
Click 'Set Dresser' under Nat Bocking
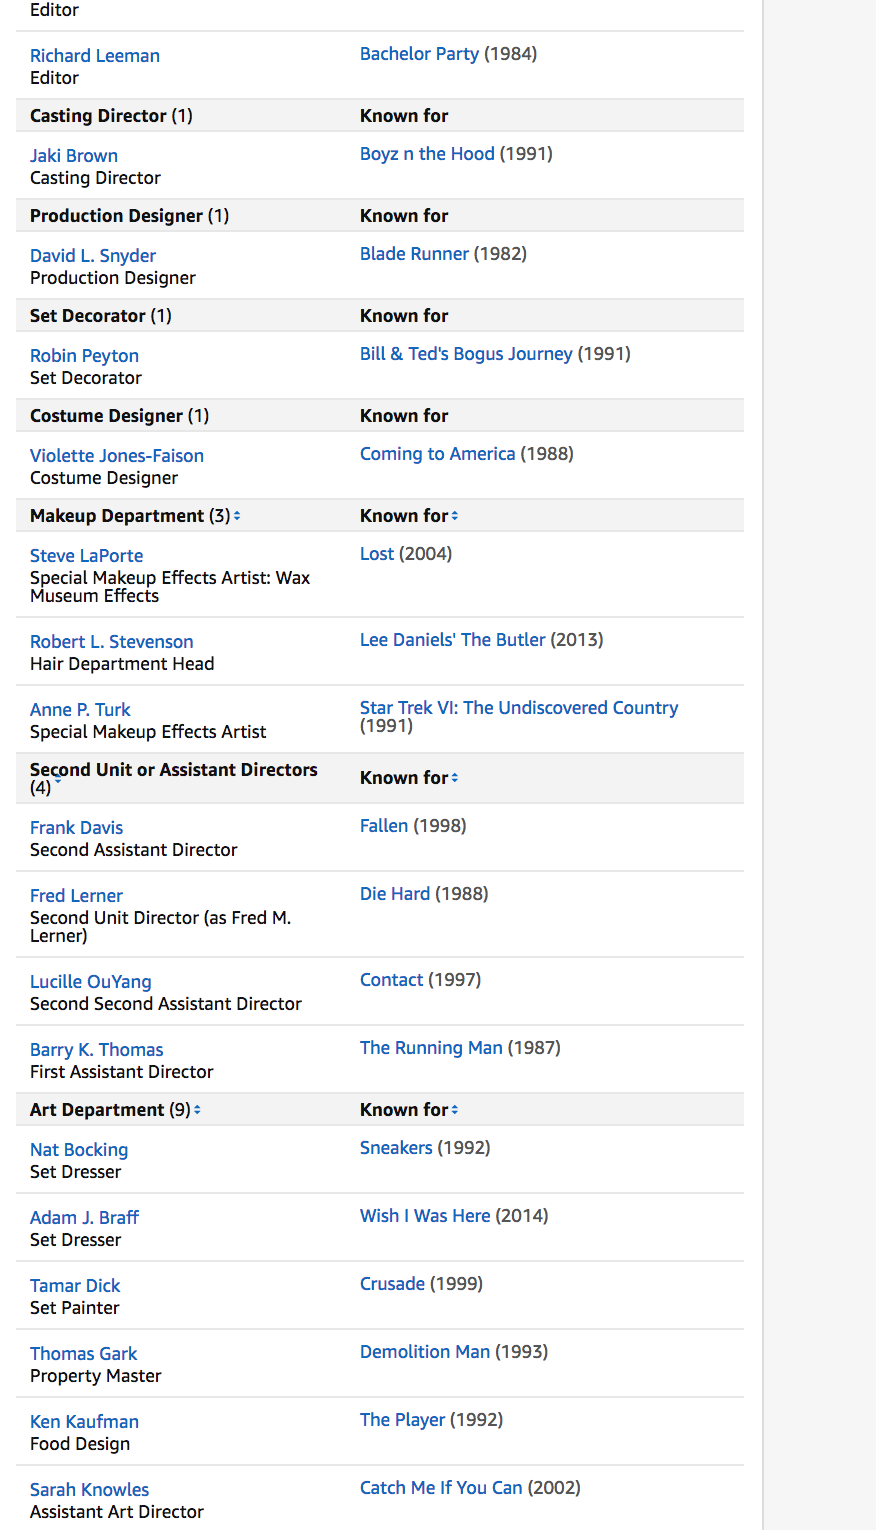[x=75, y=1172]
